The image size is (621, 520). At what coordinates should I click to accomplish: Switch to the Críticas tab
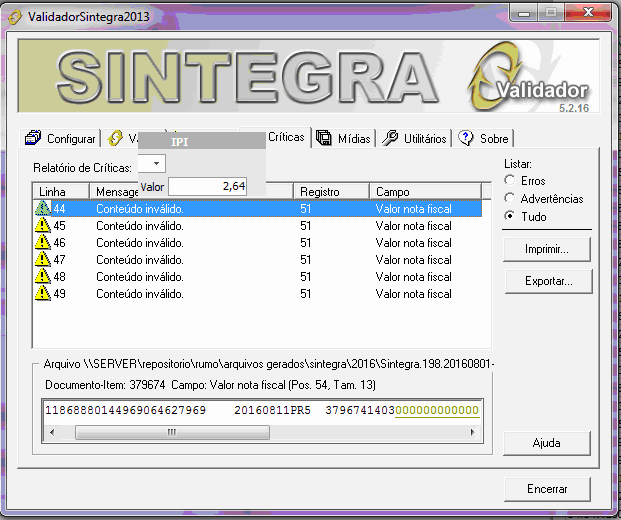[x=286, y=137]
